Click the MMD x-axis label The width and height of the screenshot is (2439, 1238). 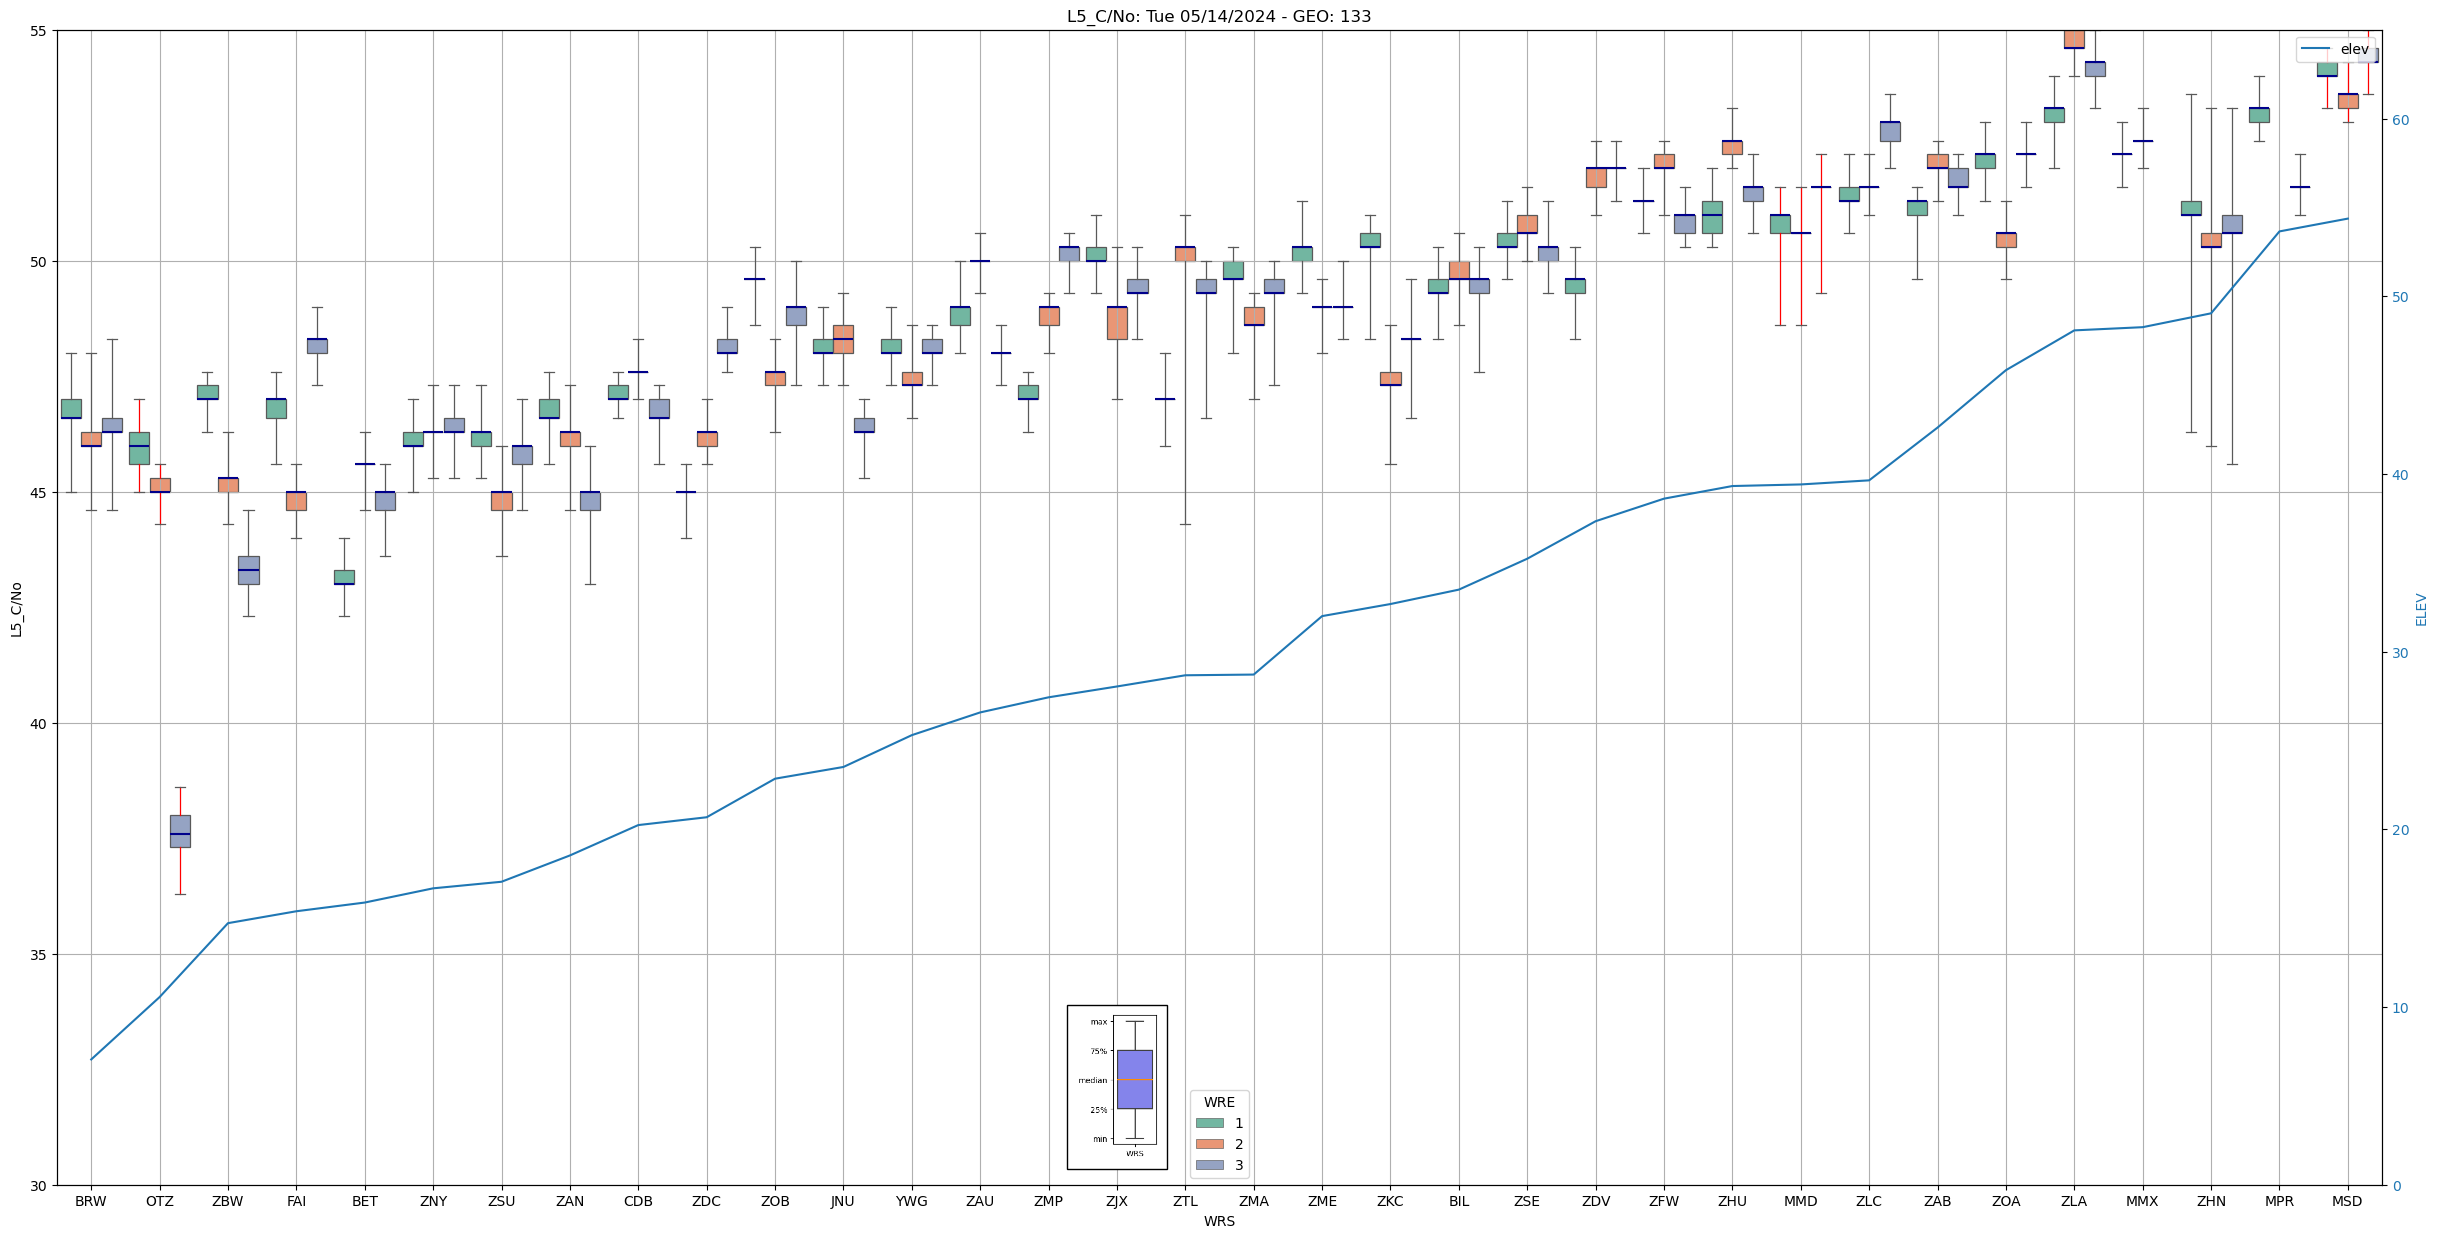click(x=1800, y=1201)
